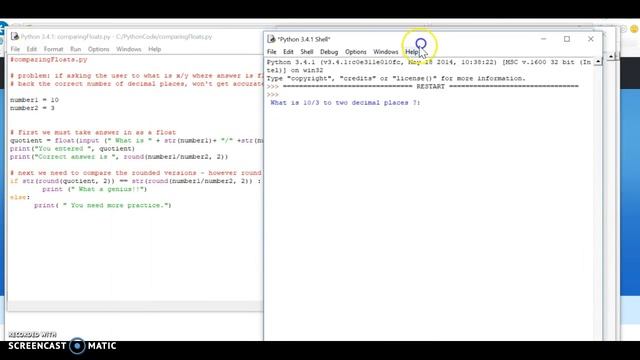
Task: Open the Shell menu in the Python Shell window
Action: (307, 52)
